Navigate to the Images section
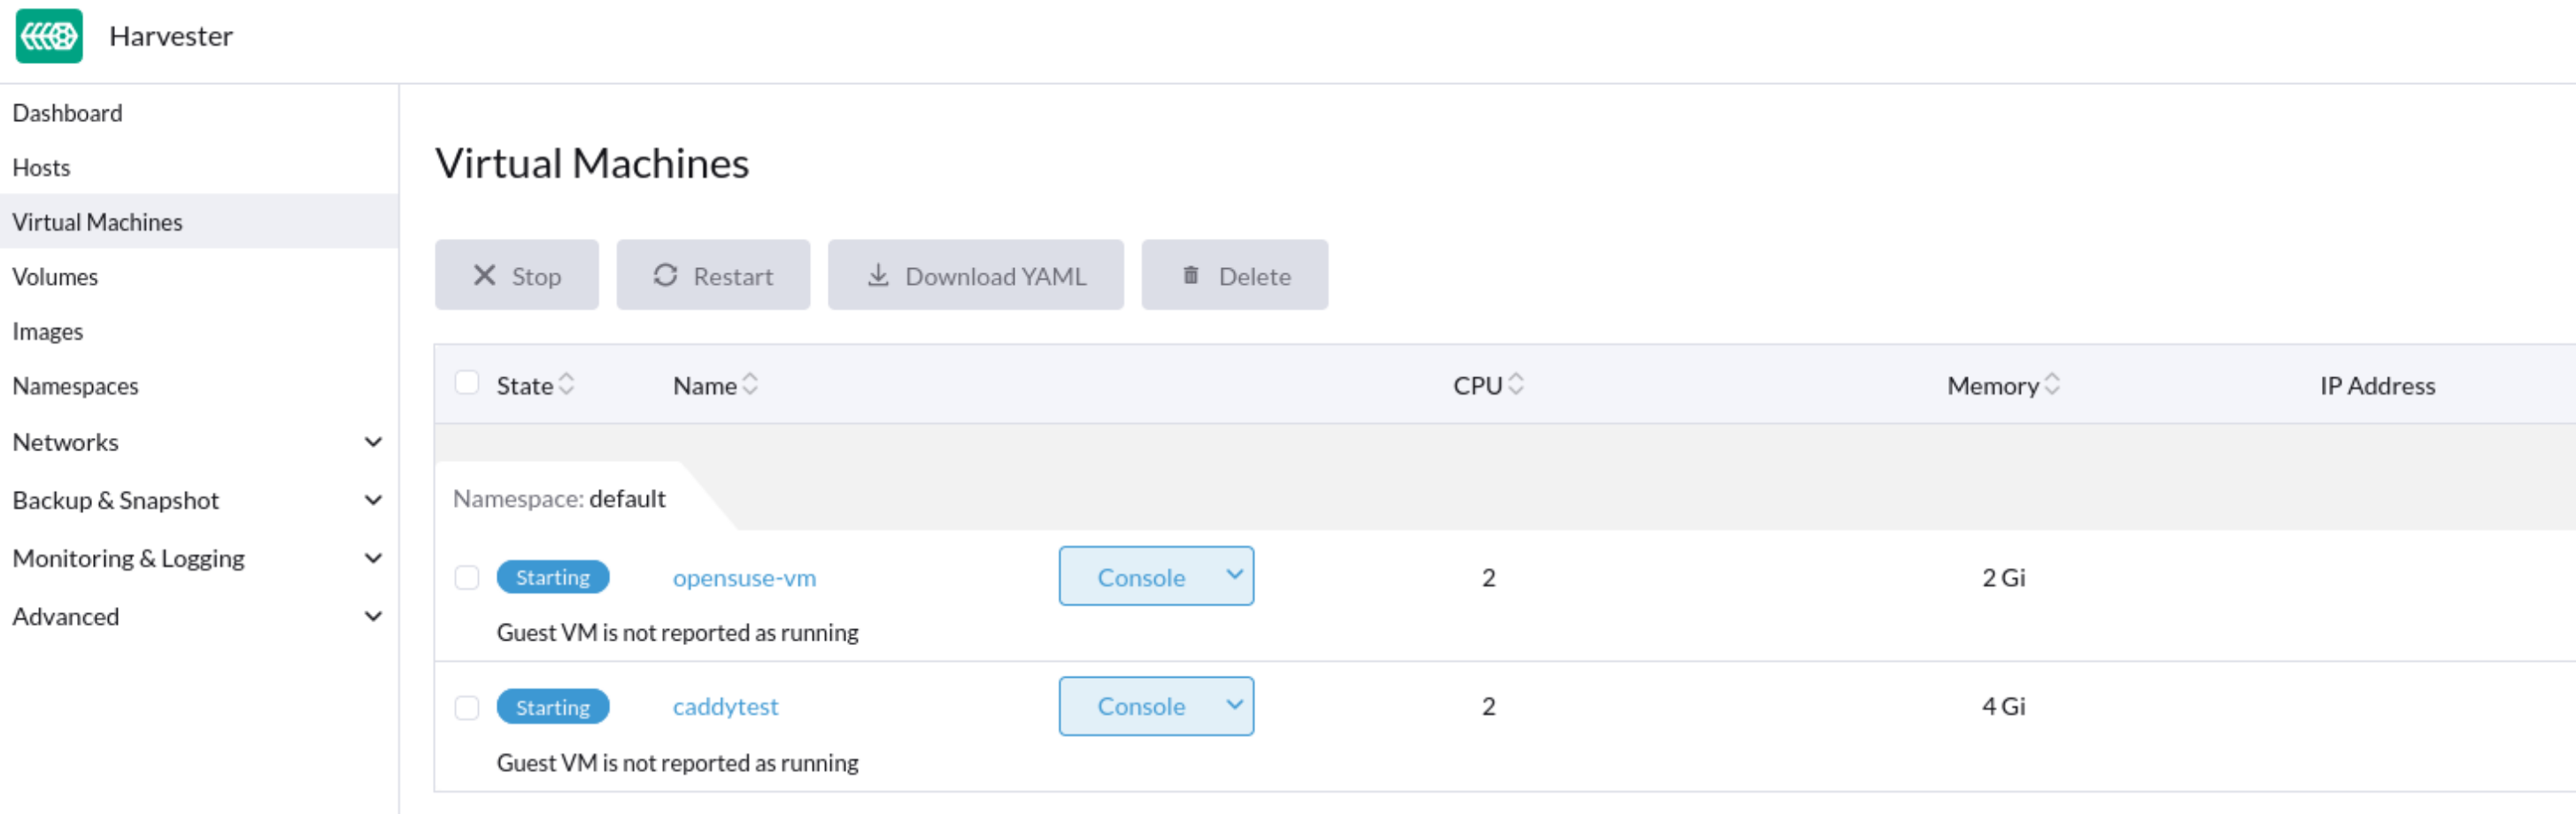Image resolution: width=2576 pixels, height=814 pixels. point(48,331)
